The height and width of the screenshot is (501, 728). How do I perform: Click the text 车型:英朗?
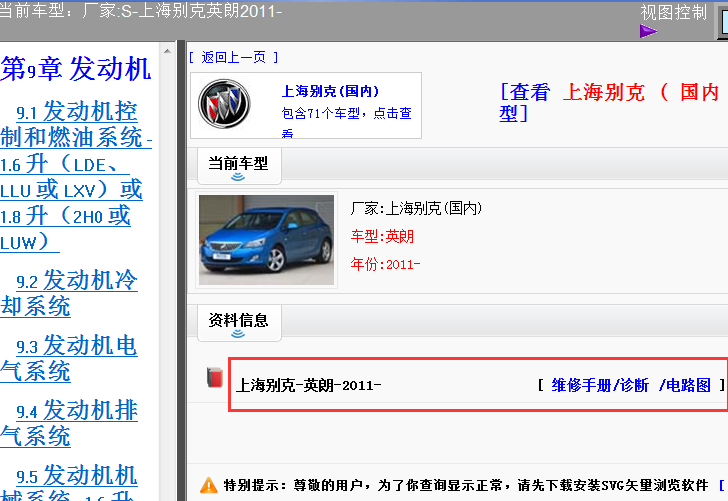point(382,236)
